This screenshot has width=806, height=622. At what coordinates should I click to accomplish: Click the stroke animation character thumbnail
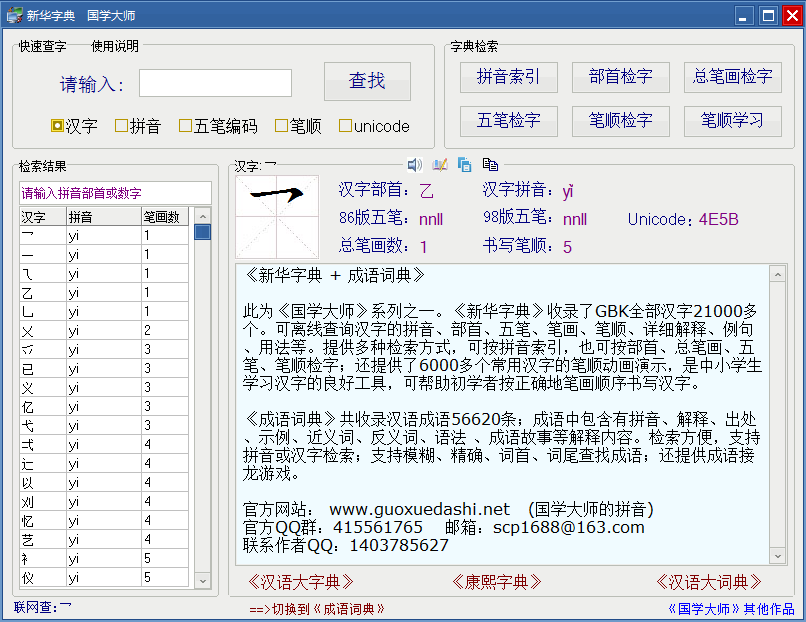pos(277,216)
